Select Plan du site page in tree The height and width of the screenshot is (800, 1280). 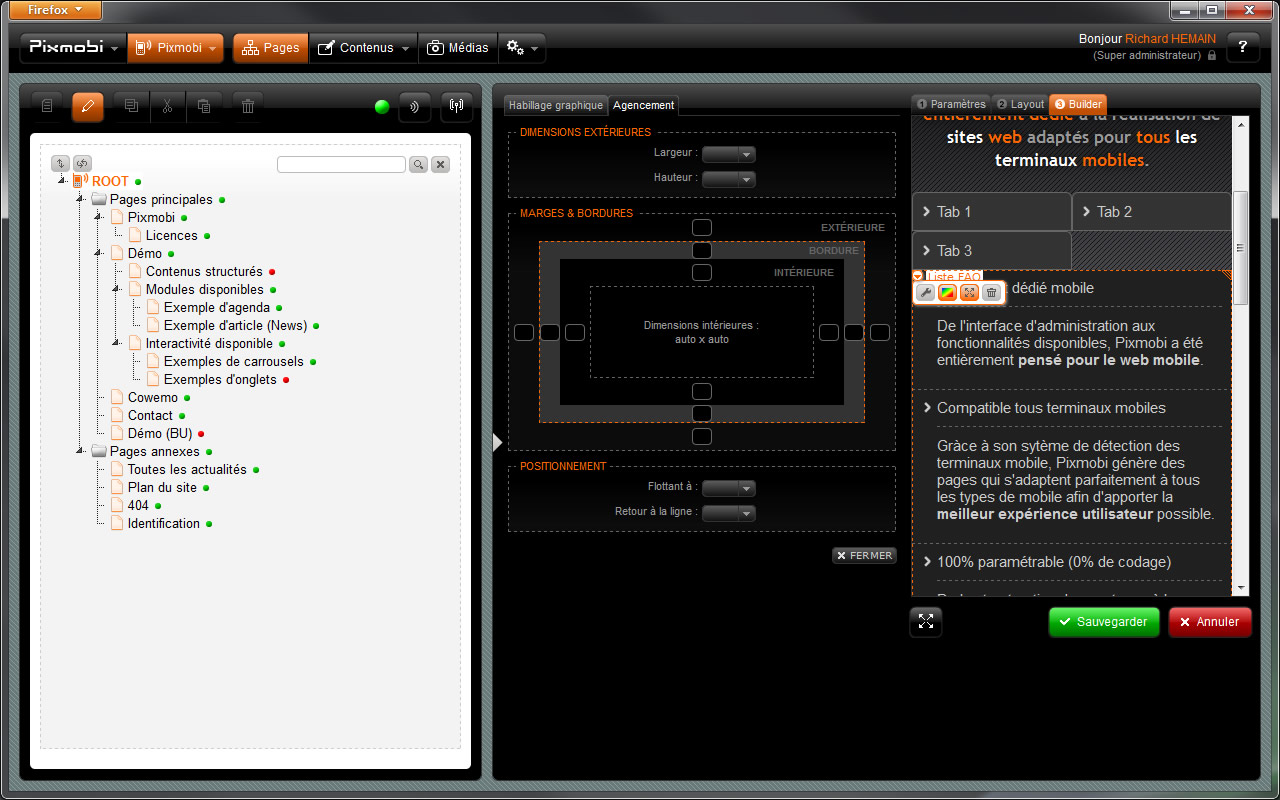point(162,487)
